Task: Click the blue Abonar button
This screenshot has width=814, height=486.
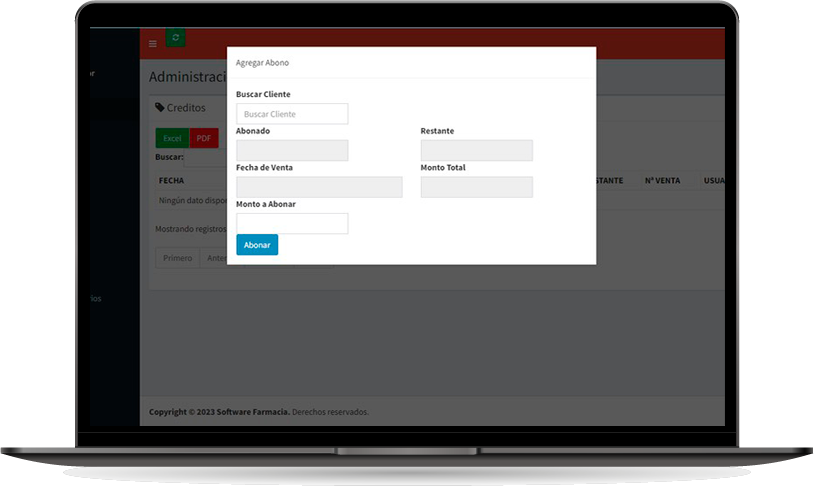Action: [257, 245]
